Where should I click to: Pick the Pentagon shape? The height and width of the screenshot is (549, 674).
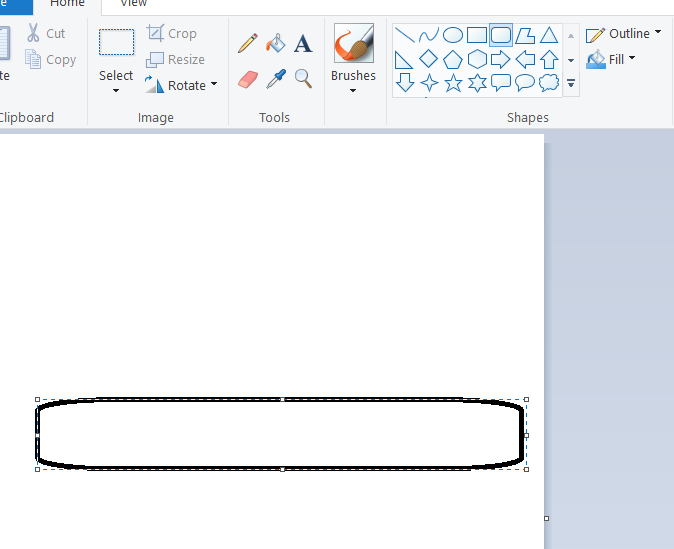coord(453,59)
